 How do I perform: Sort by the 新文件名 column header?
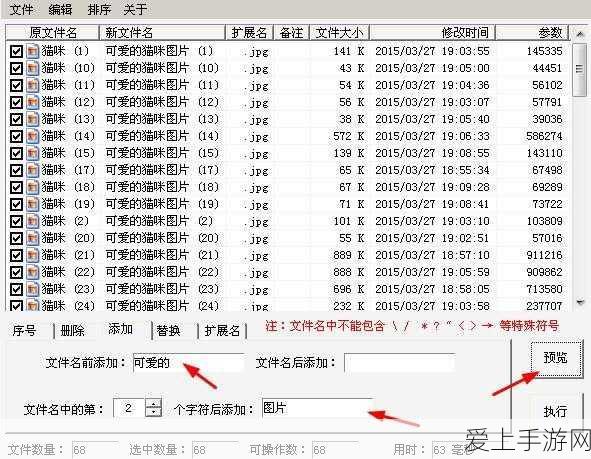click(x=162, y=33)
